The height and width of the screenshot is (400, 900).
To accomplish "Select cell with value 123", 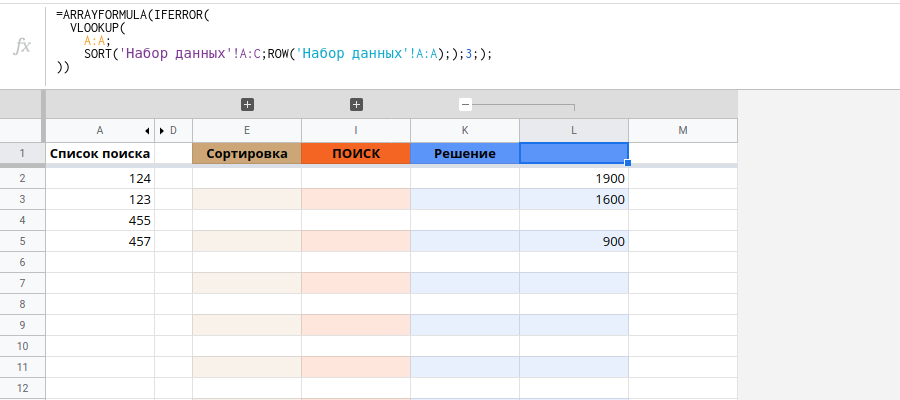I will coord(100,199).
